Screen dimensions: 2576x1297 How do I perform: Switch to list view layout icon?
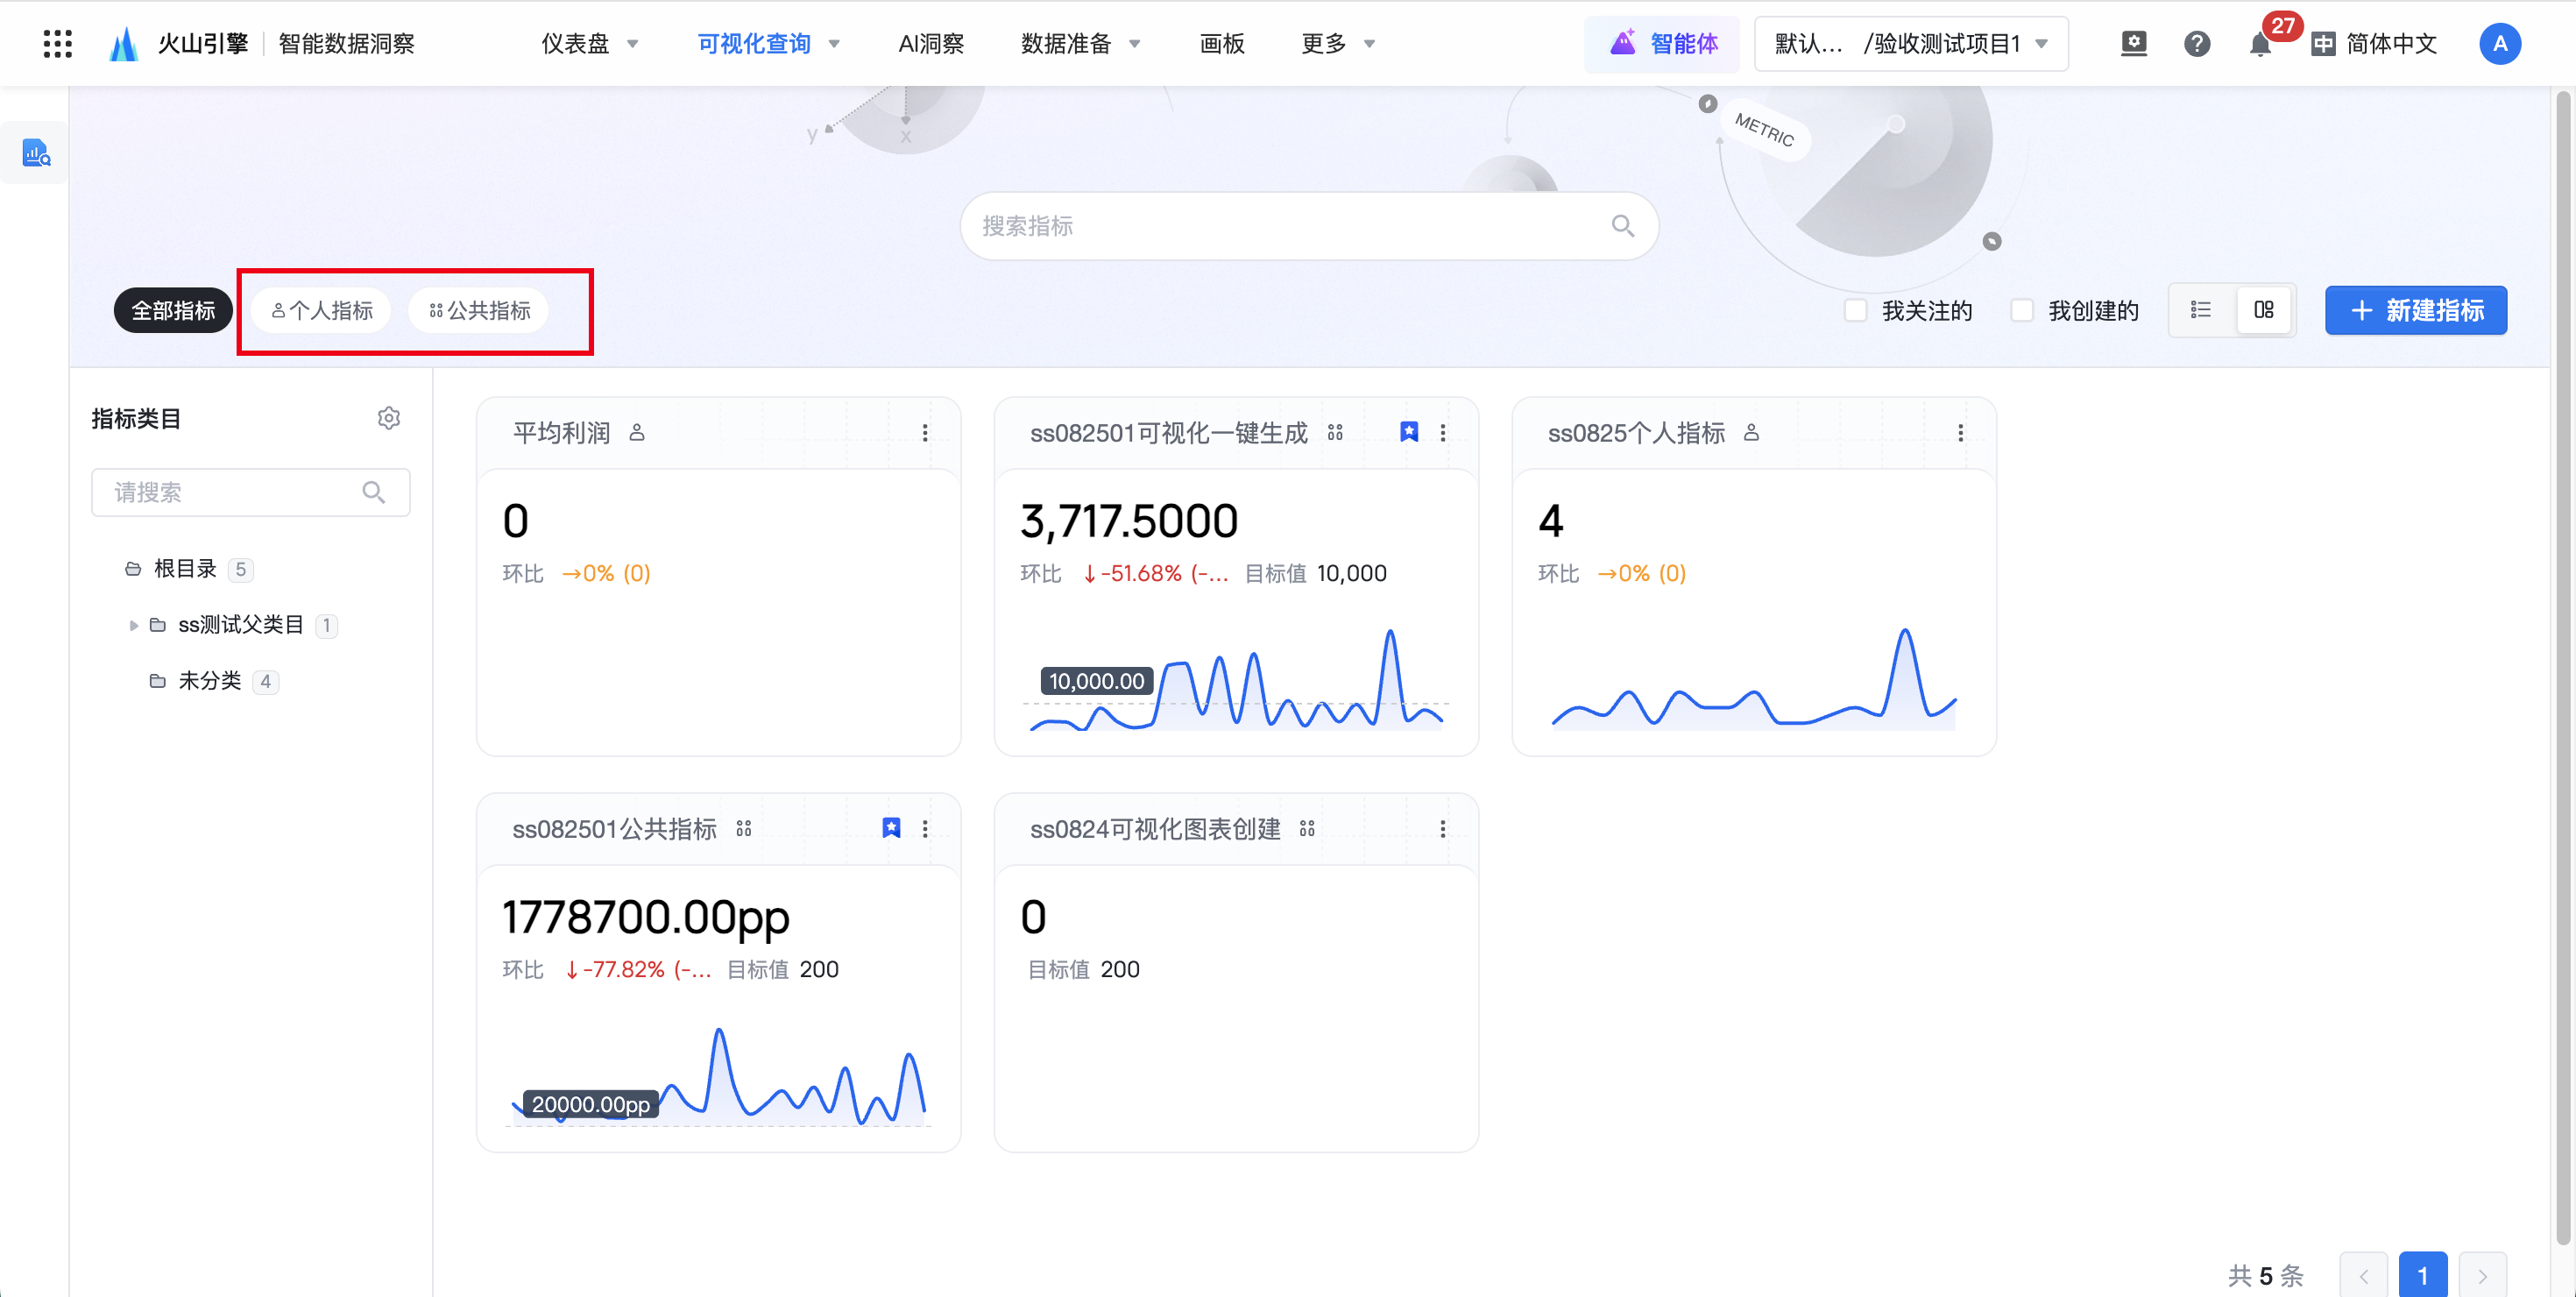[x=2200, y=310]
